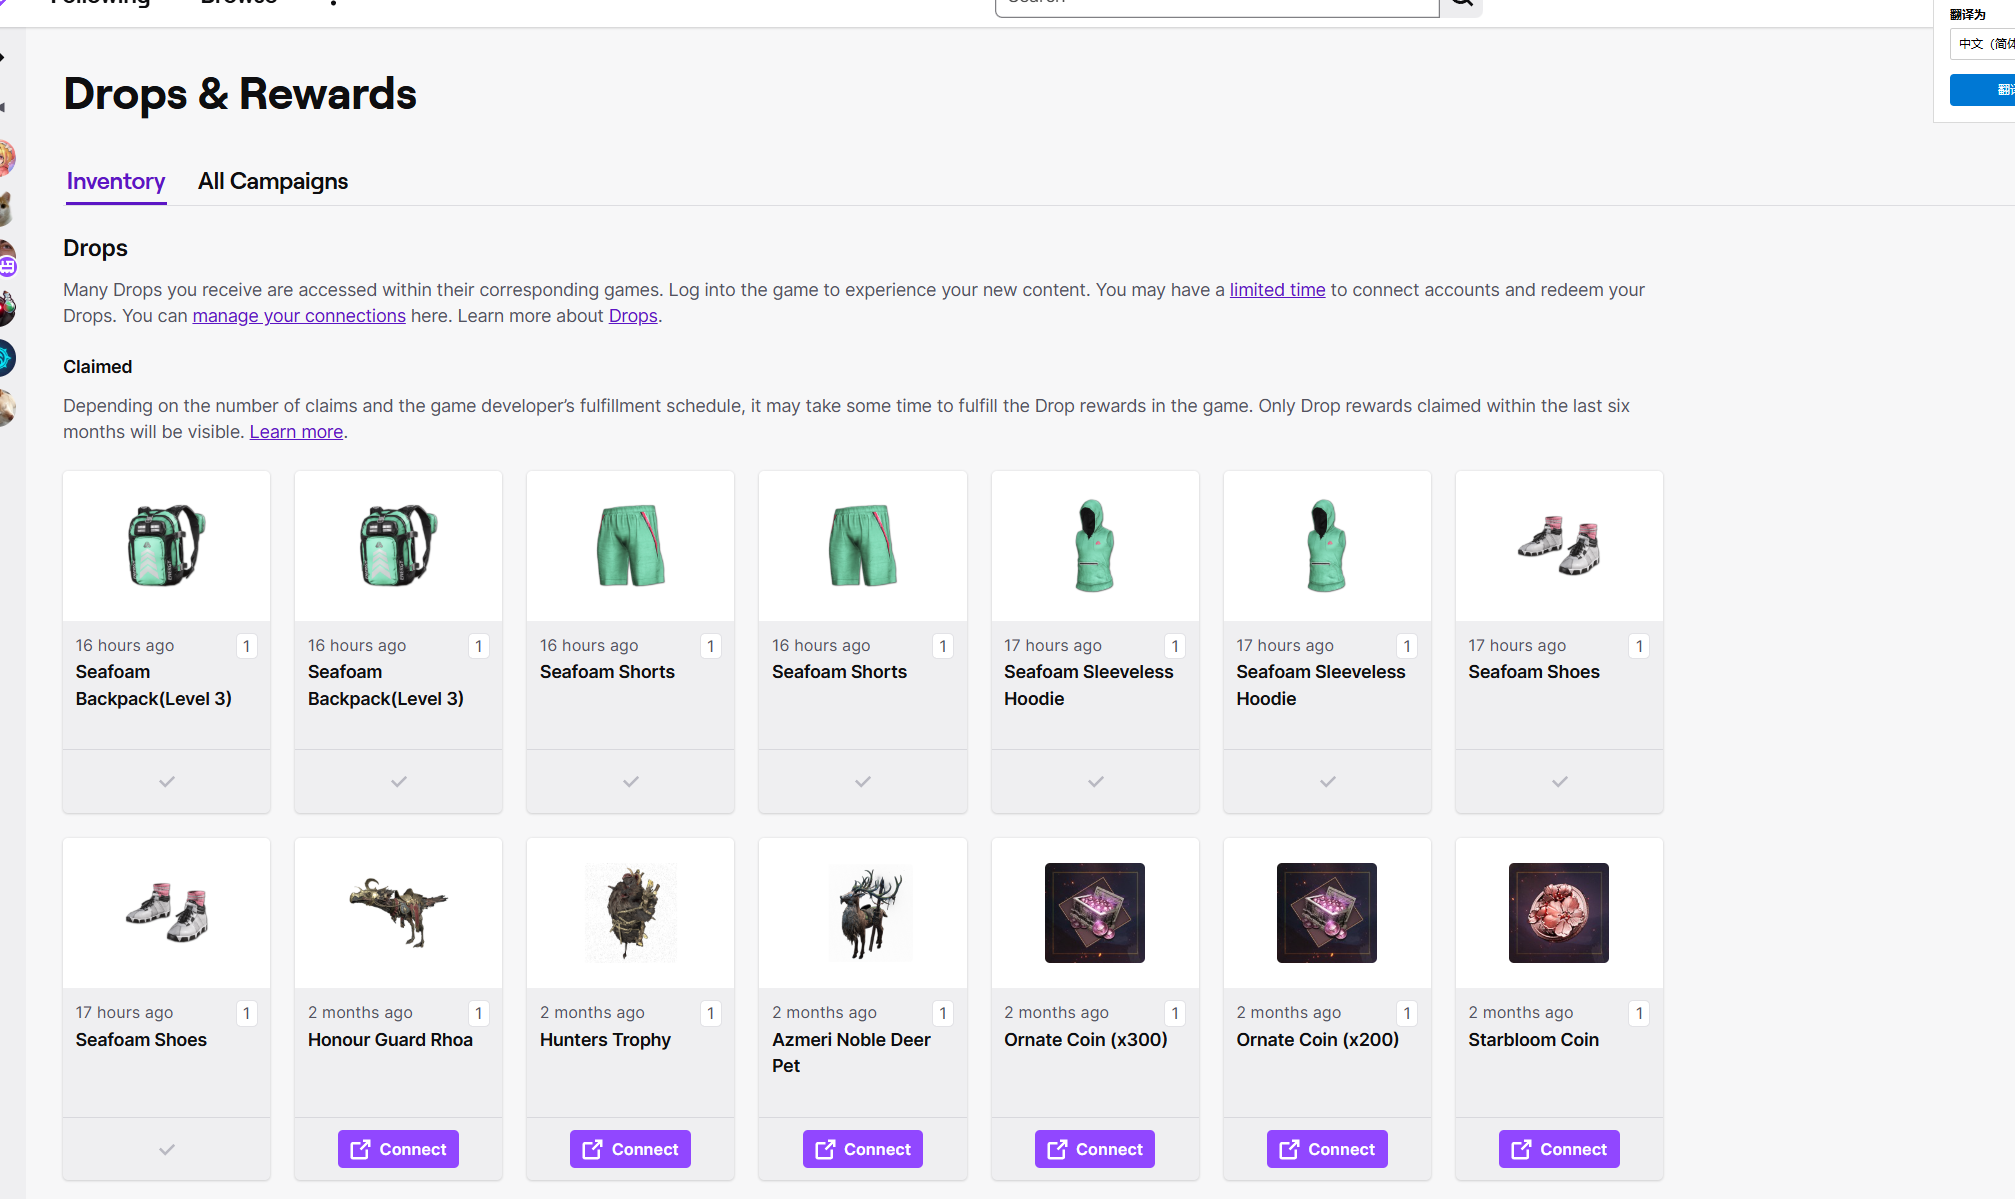The width and height of the screenshot is (2015, 1199).
Task: Open the manage your connections link
Action: coord(299,316)
